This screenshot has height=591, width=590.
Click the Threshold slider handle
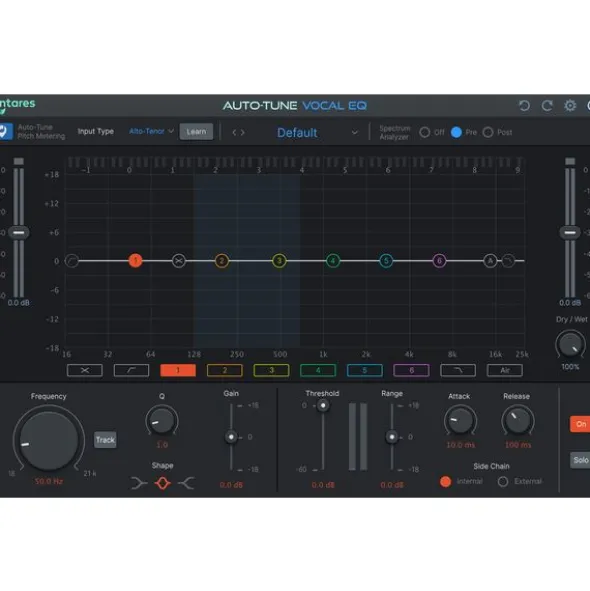coord(323,406)
